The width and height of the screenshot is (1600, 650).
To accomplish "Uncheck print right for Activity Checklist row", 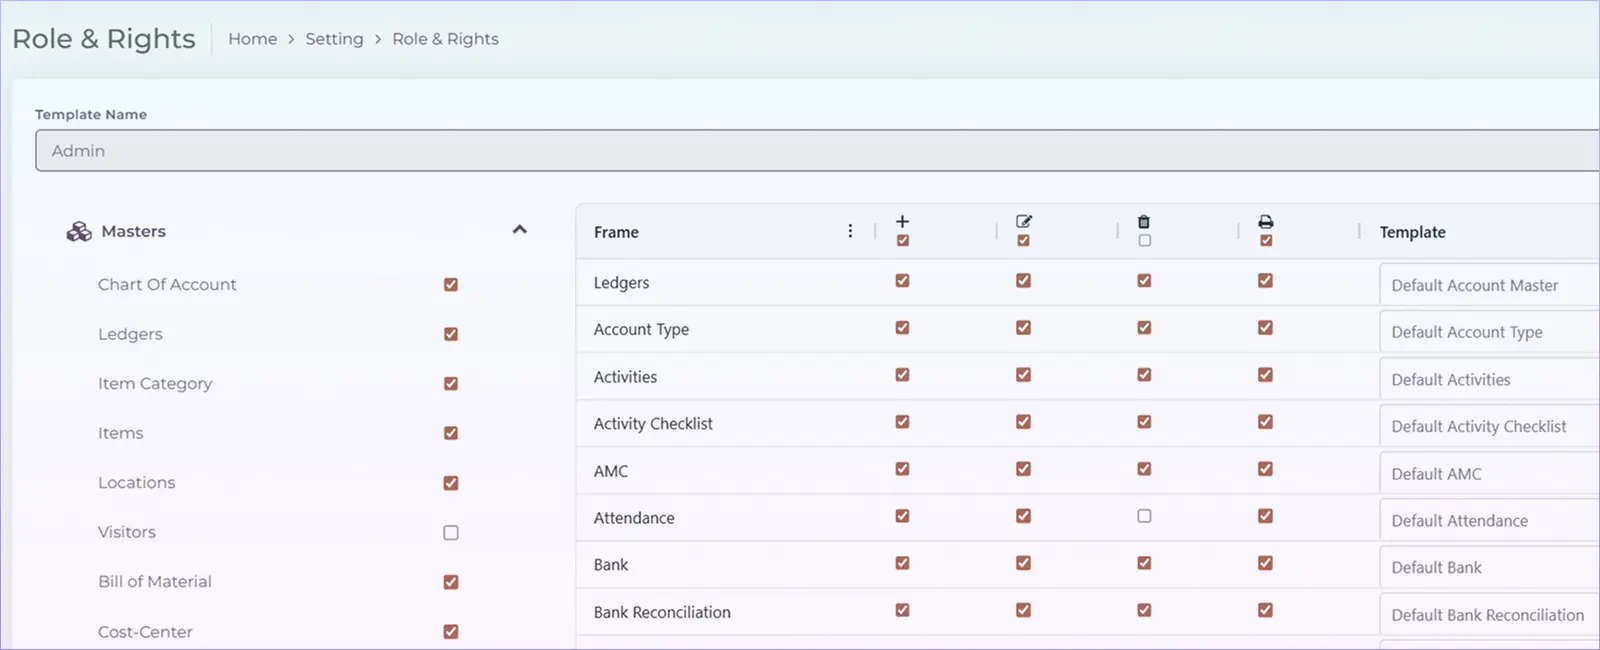I will (1265, 422).
